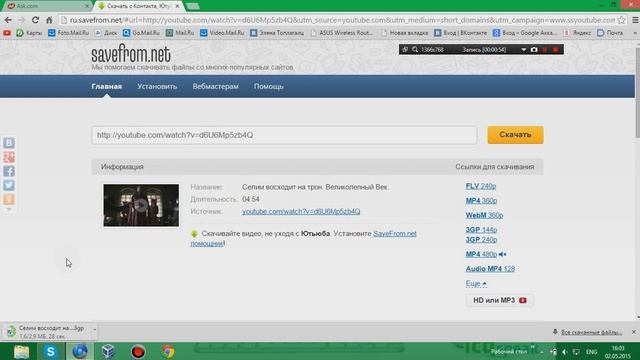Open Вебмастерам navigation item
This screenshot has height=360, width=640.
tap(216, 87)
